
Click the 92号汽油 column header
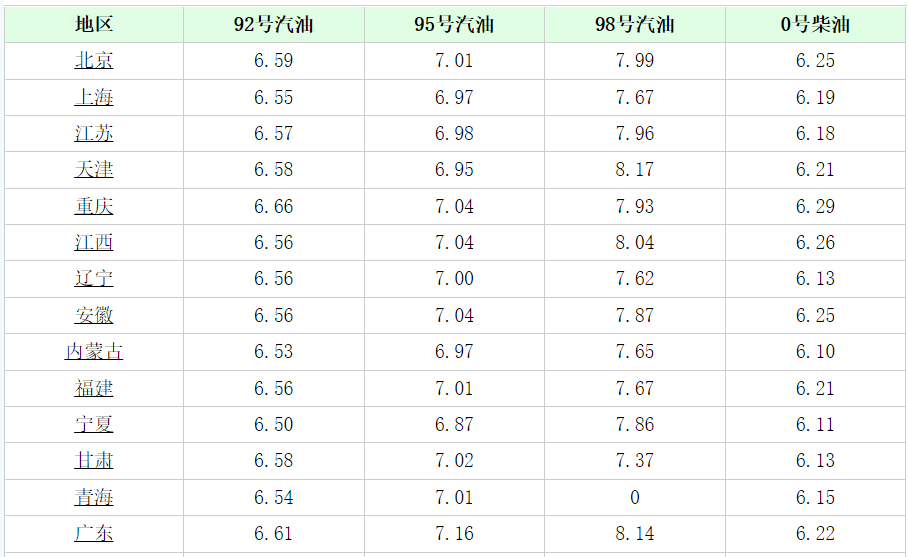click(273, 25)
